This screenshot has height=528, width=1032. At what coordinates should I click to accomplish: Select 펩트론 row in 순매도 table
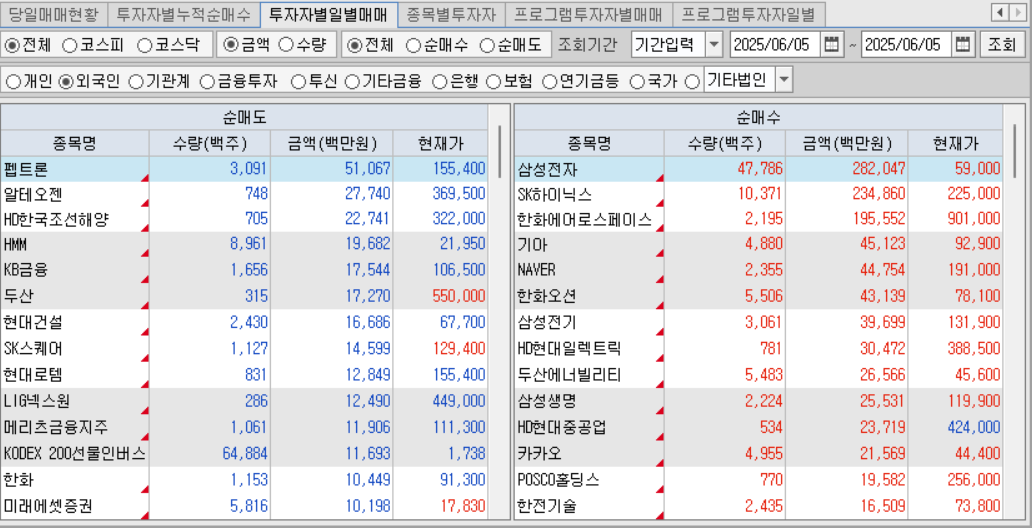point(244,169)
